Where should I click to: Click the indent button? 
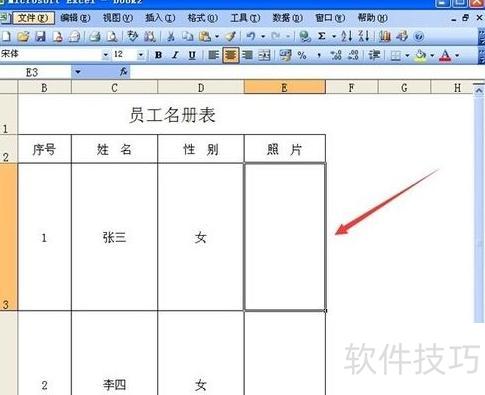coord(374,55)
